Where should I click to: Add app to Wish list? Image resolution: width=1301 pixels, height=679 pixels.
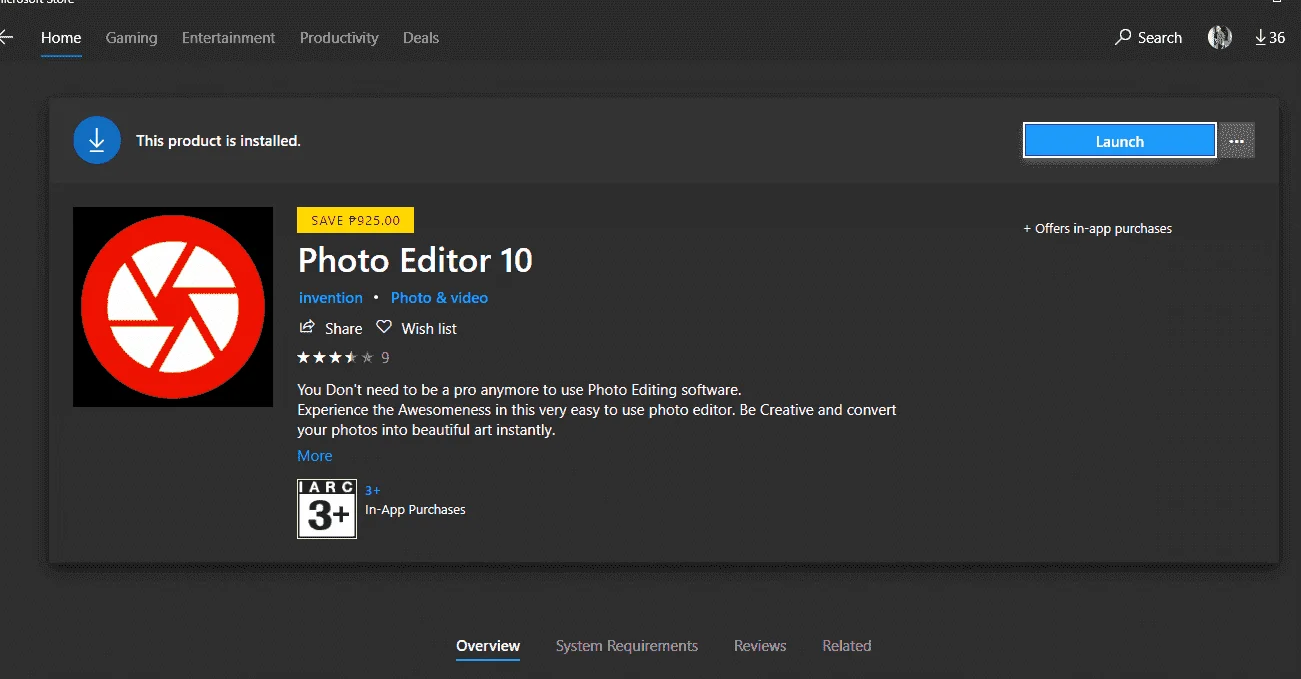click(x=416, y=328)
